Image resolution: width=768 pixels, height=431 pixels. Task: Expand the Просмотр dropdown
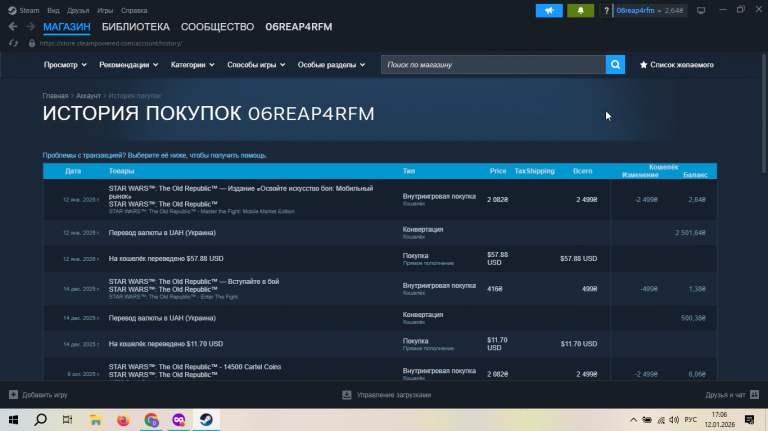65,65
